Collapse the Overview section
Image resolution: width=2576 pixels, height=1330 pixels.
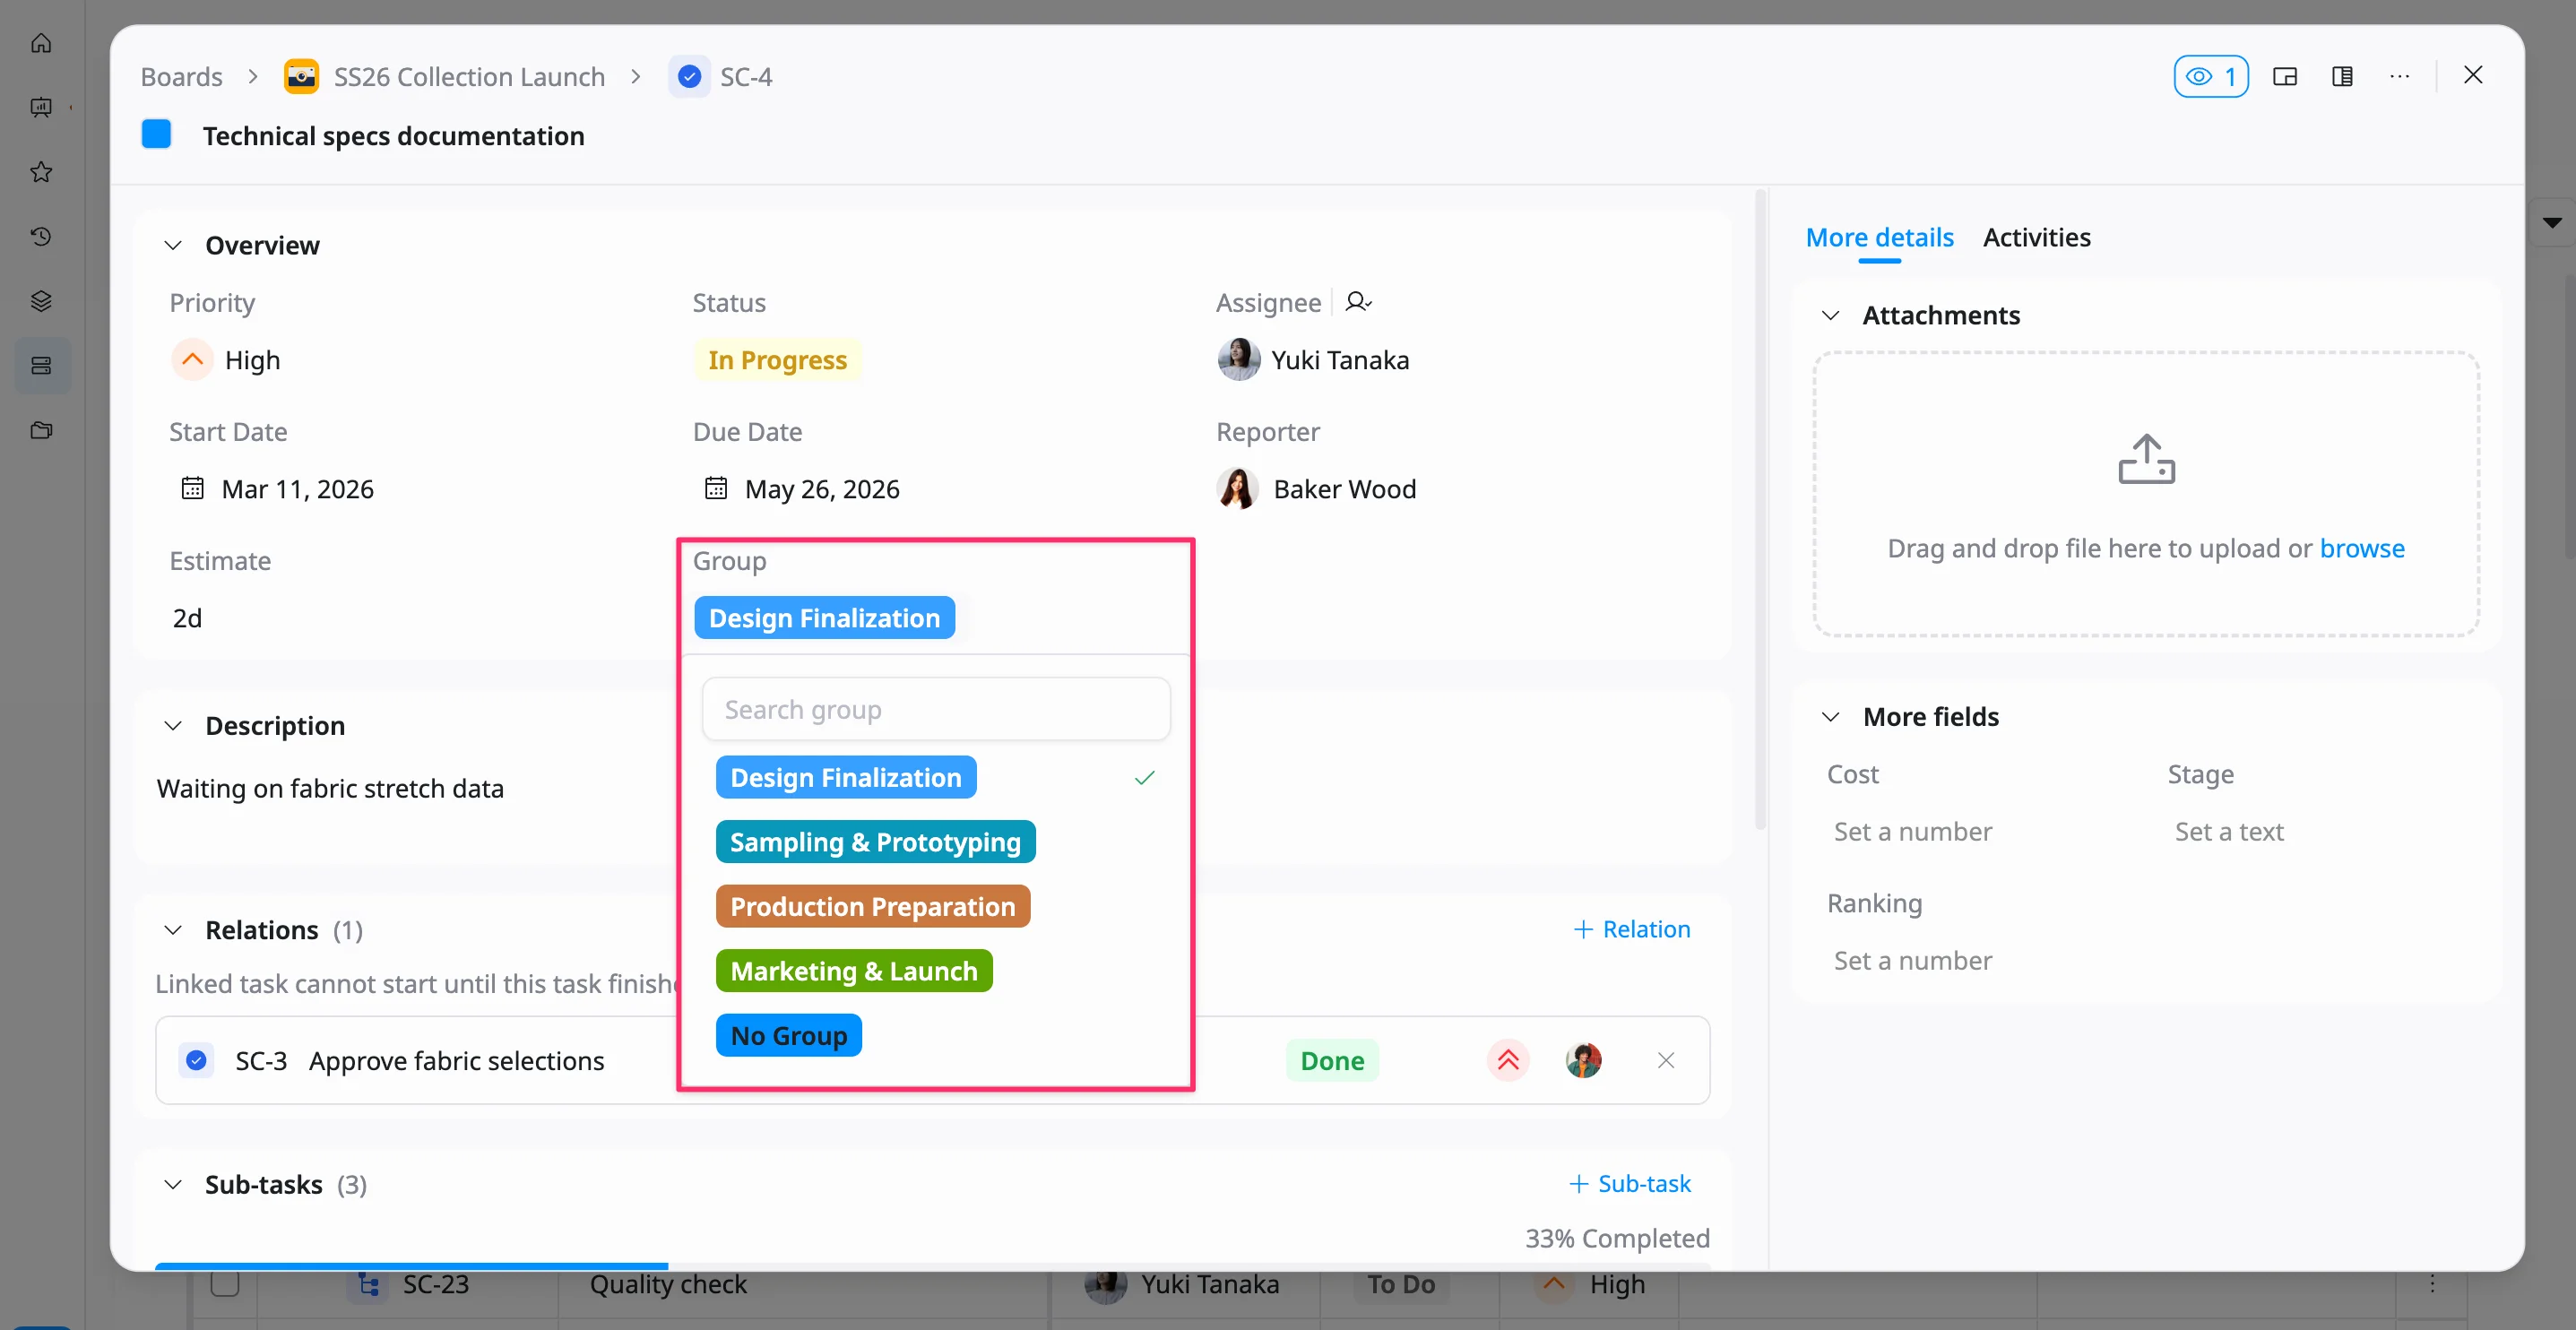(x=172, y=245)
